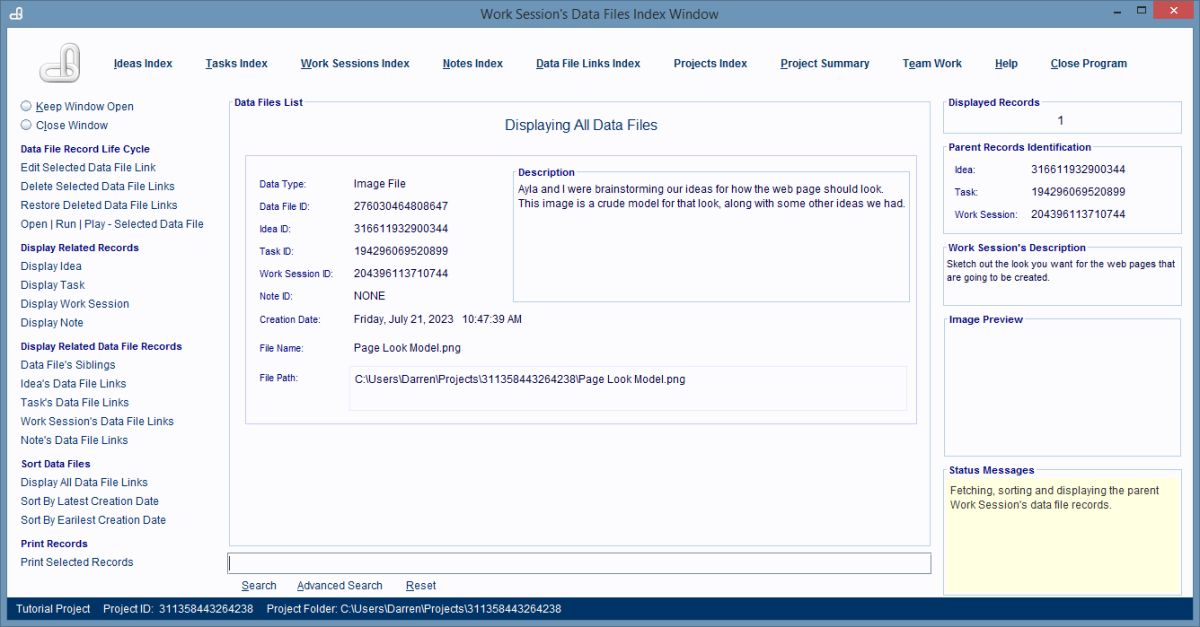Click the Status Messages box
This screenshot has width=1200, height=627.
(1062, 535)
